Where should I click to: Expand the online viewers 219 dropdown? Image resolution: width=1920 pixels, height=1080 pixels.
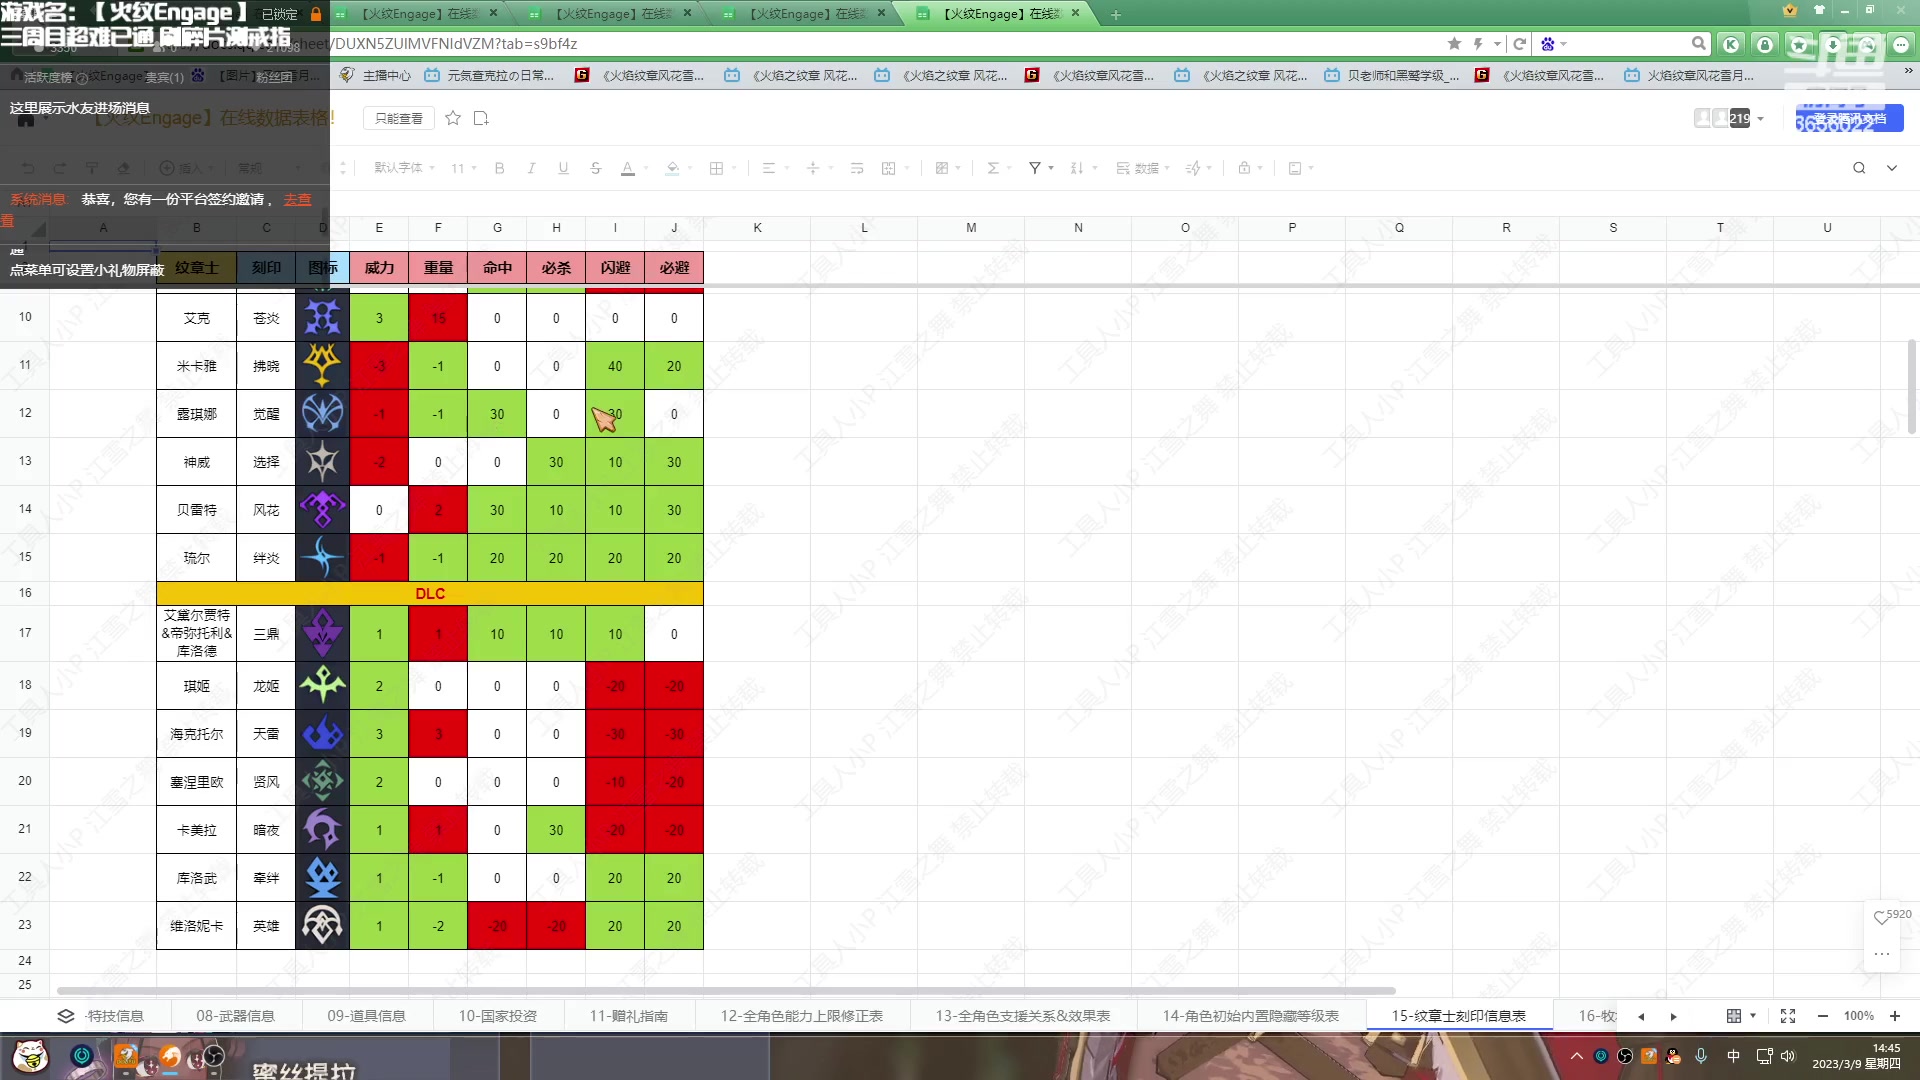click(x=1760, y=119)
